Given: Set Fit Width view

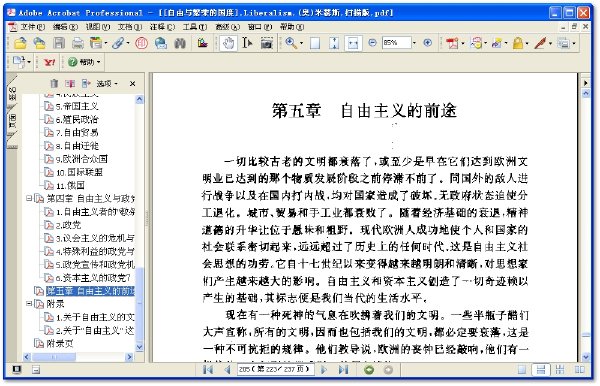Looking at the screenshot, I should coord(353,43).
